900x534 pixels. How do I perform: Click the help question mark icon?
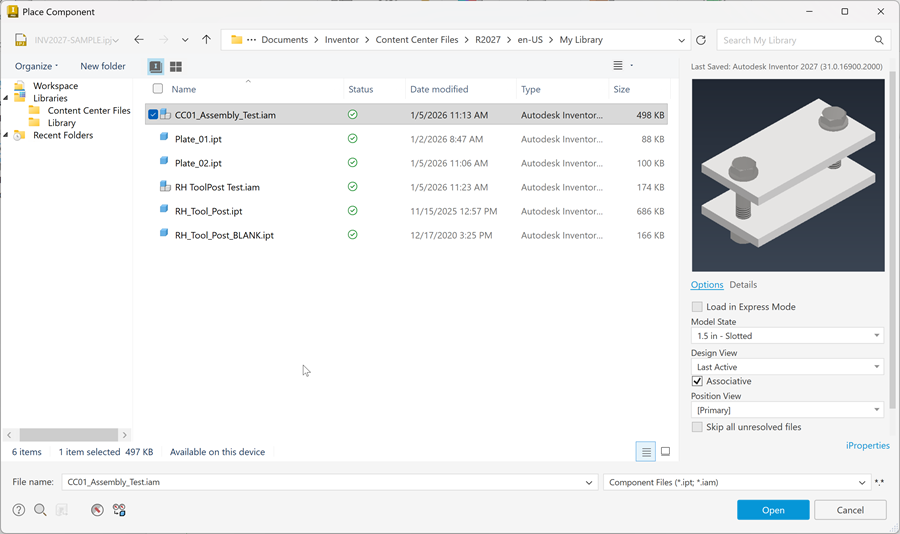[x=19, y=510]
